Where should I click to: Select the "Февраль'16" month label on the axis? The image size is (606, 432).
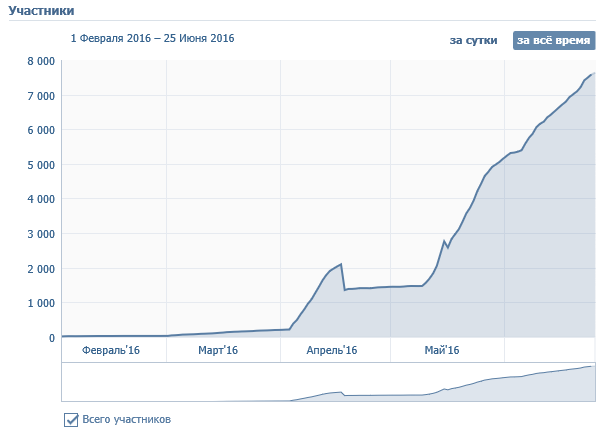[110, 350]
